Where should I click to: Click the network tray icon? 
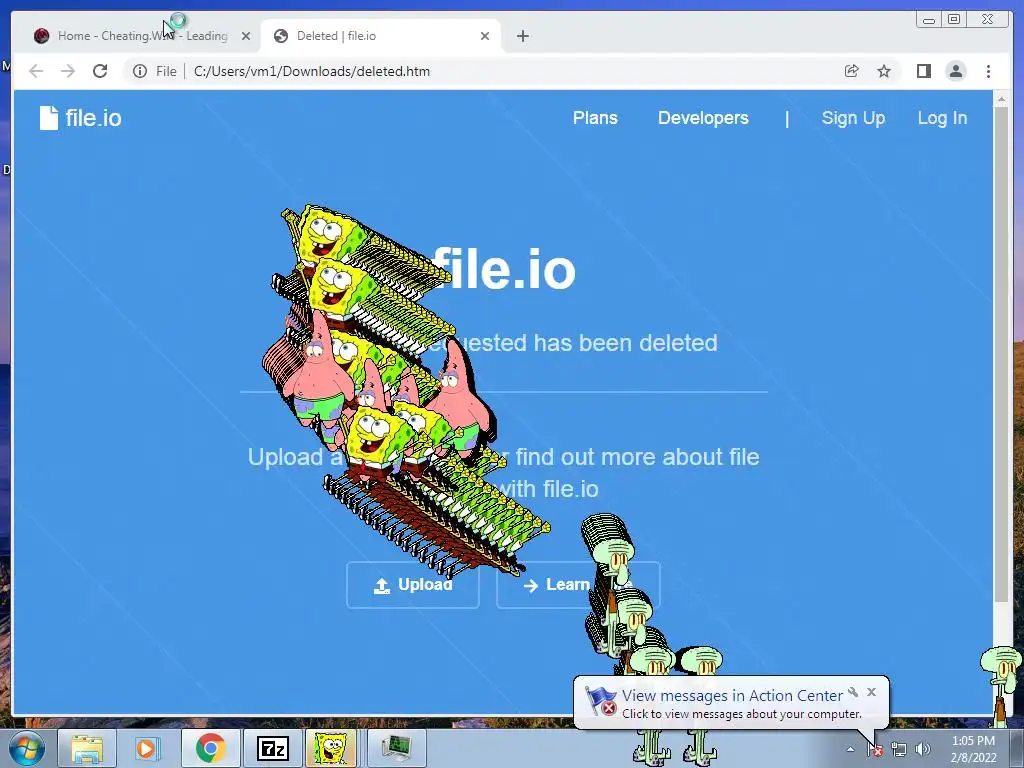pos(899,750)
